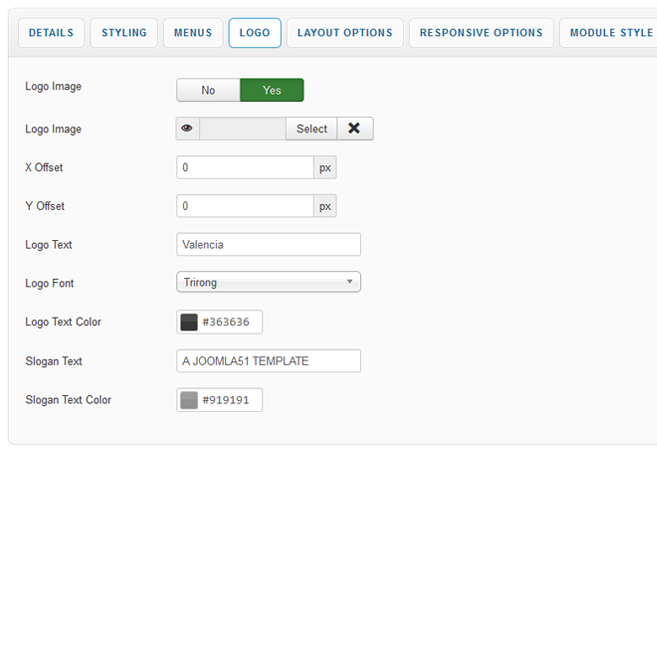Open the Logo Font dropdown
Viewport: 657px width, 657px height.
pyautogui.click(x=268, y=283)
